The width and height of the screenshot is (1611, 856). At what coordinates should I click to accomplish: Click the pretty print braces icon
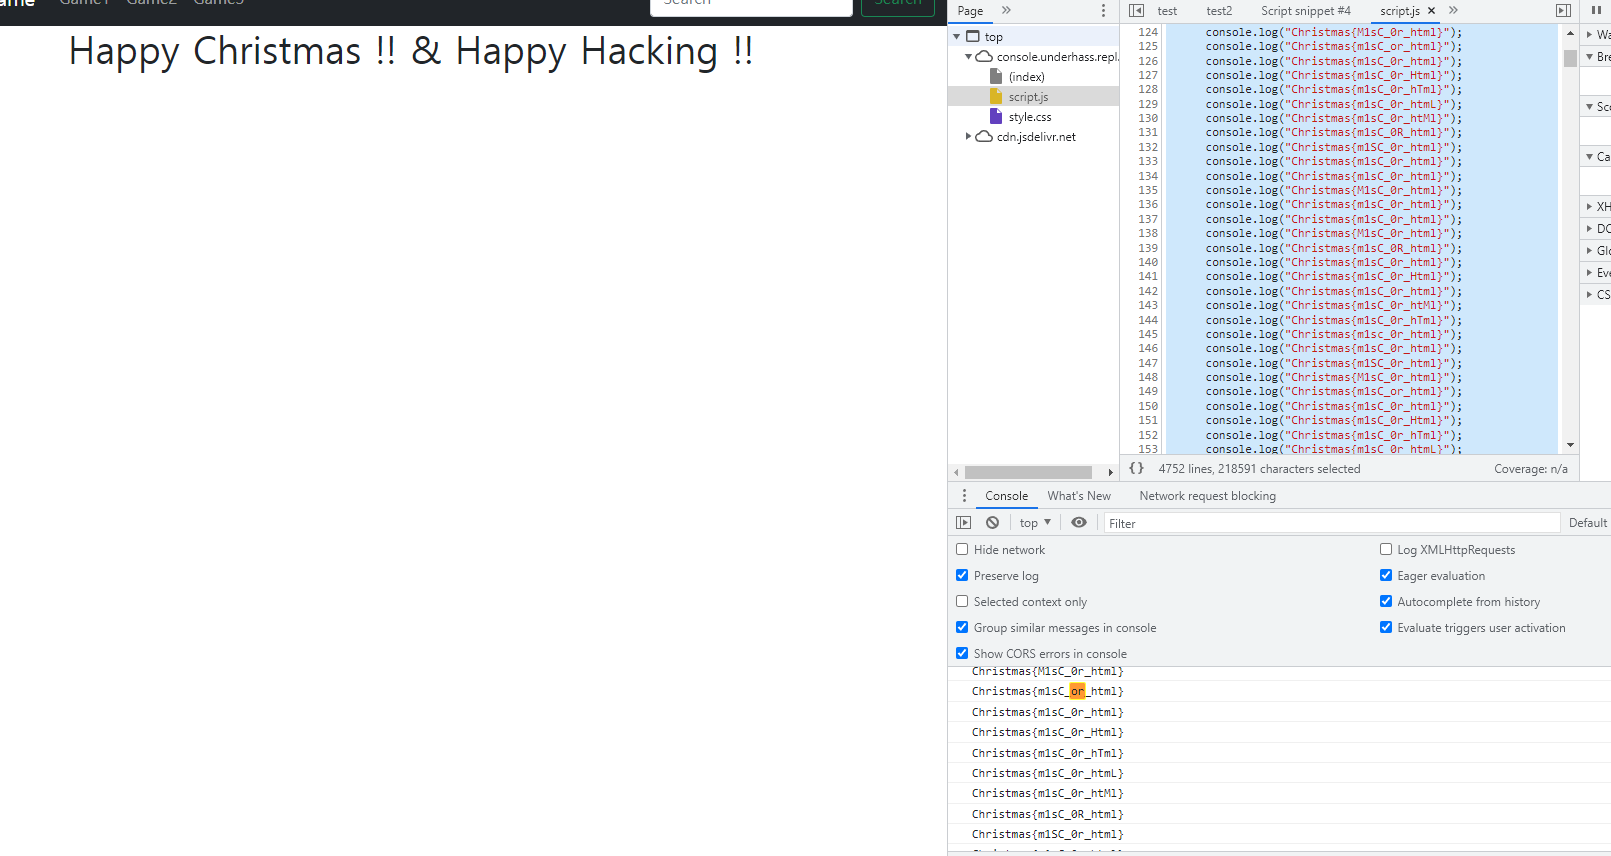tap(1137, 468)
